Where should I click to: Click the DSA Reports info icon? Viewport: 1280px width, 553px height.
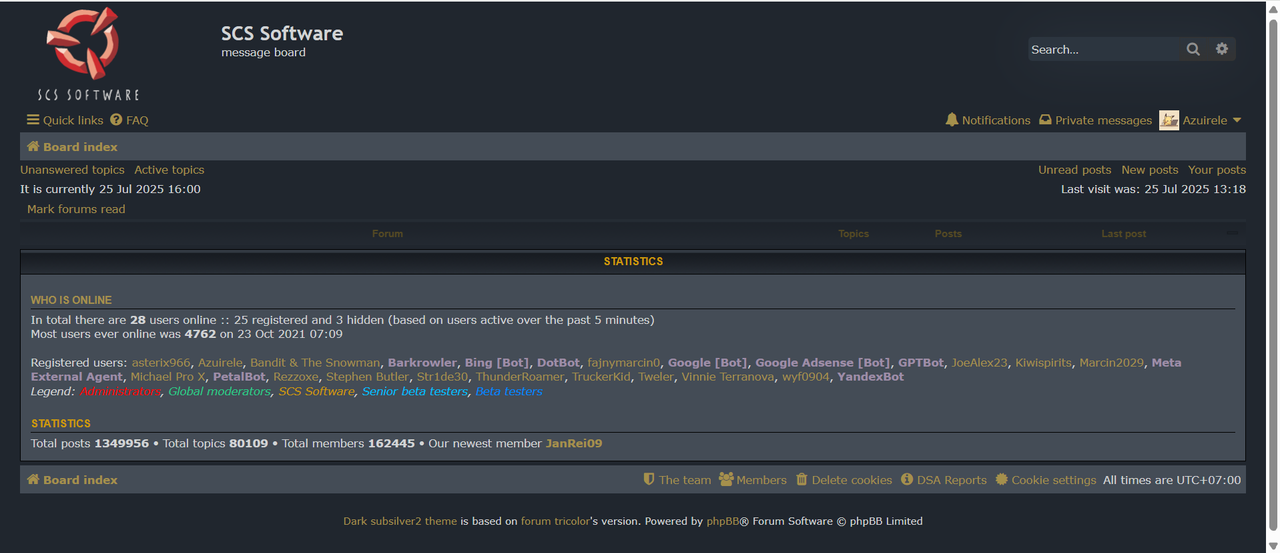click(x=907, y=480)
